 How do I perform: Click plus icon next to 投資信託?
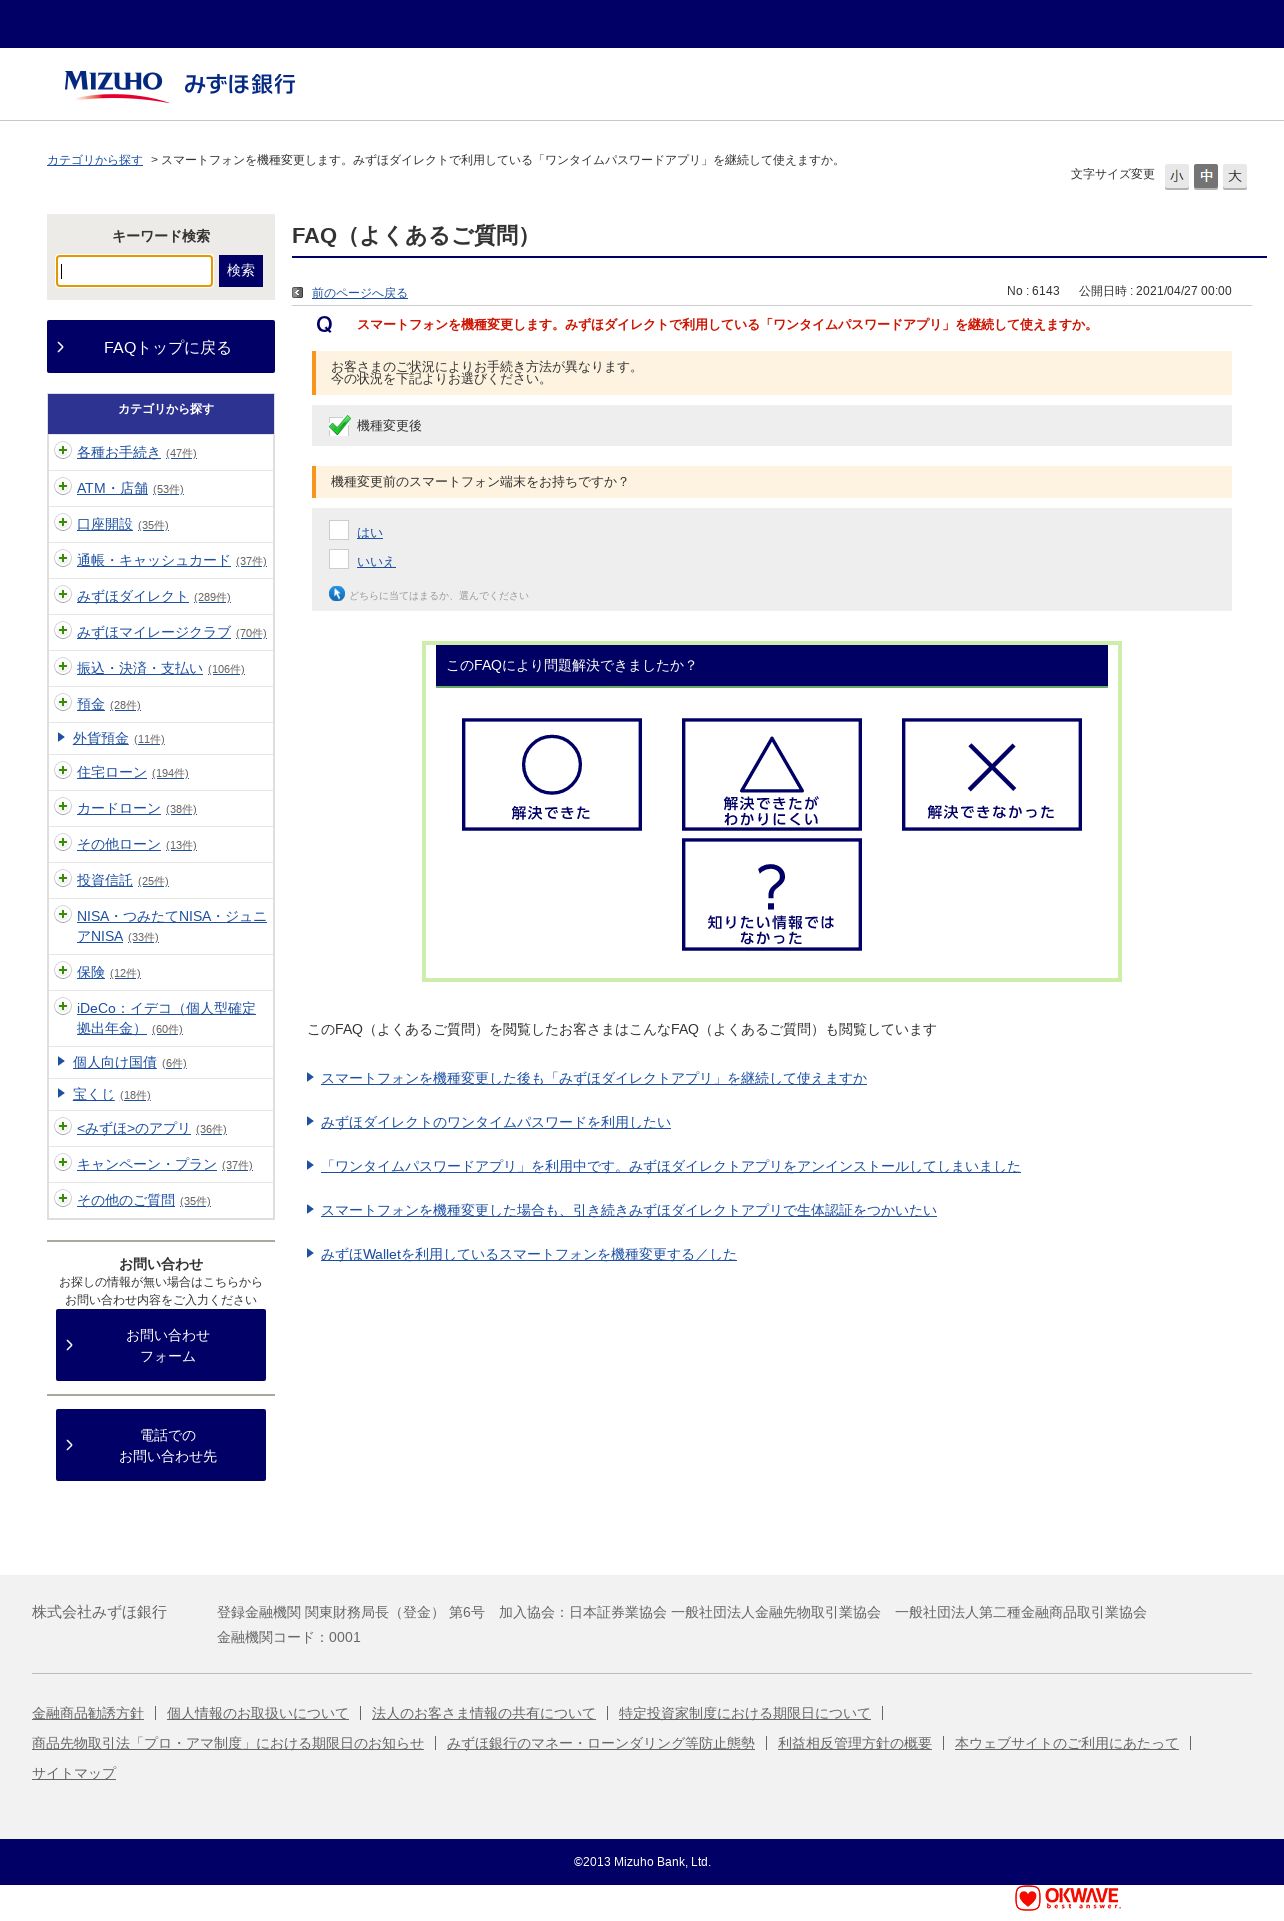coord(63,879)
